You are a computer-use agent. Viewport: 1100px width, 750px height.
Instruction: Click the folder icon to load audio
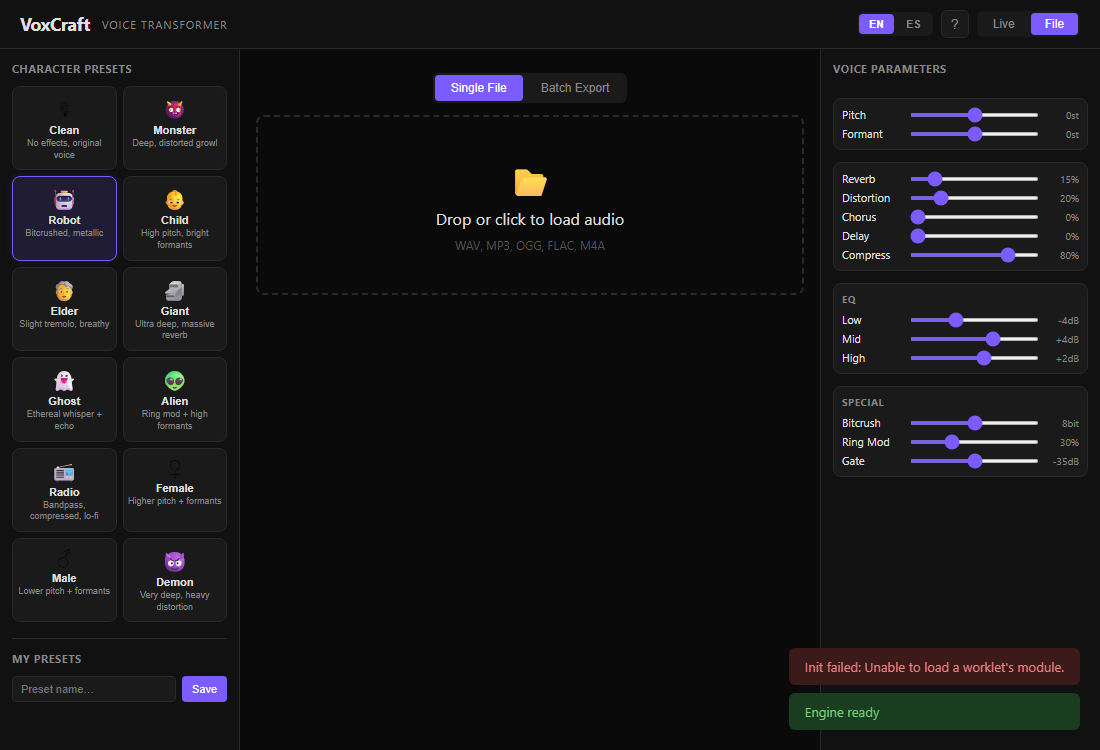(530, 182)
